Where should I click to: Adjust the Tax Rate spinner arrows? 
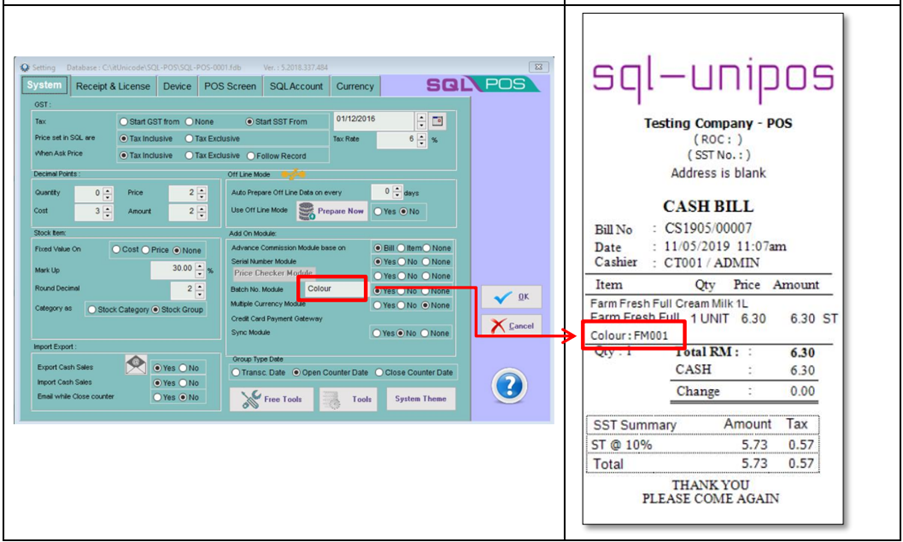click(422, 140)
